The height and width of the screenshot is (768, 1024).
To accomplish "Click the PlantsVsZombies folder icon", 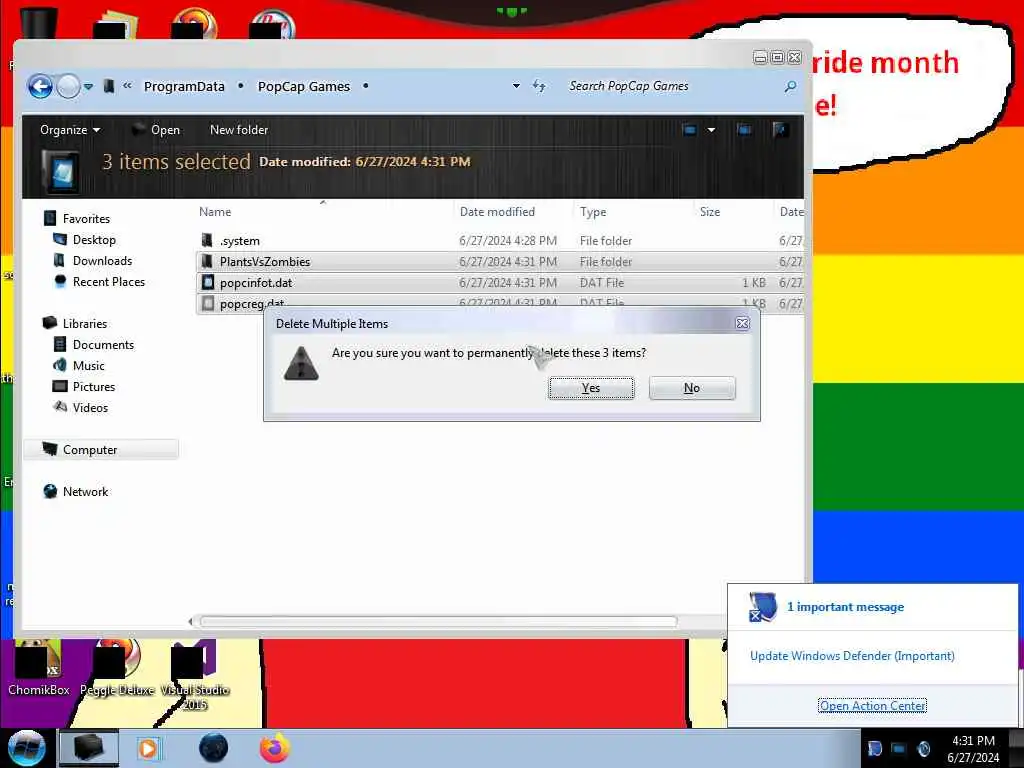I will click(x=208, y=262).
